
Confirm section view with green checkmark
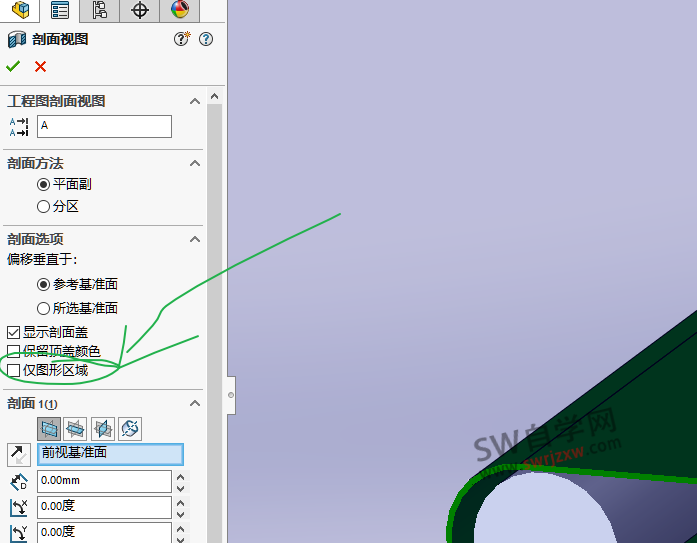pyautogui.click(x=13, y=66)
